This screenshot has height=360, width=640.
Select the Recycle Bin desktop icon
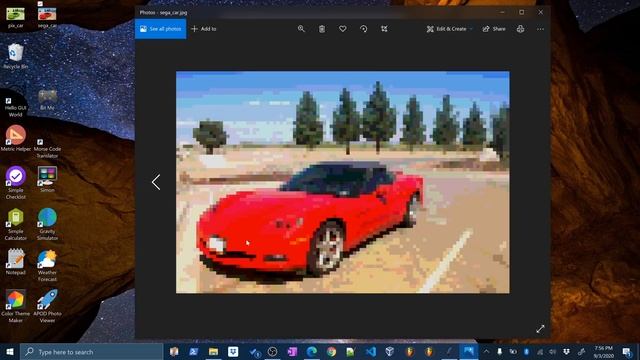(16, 56)
